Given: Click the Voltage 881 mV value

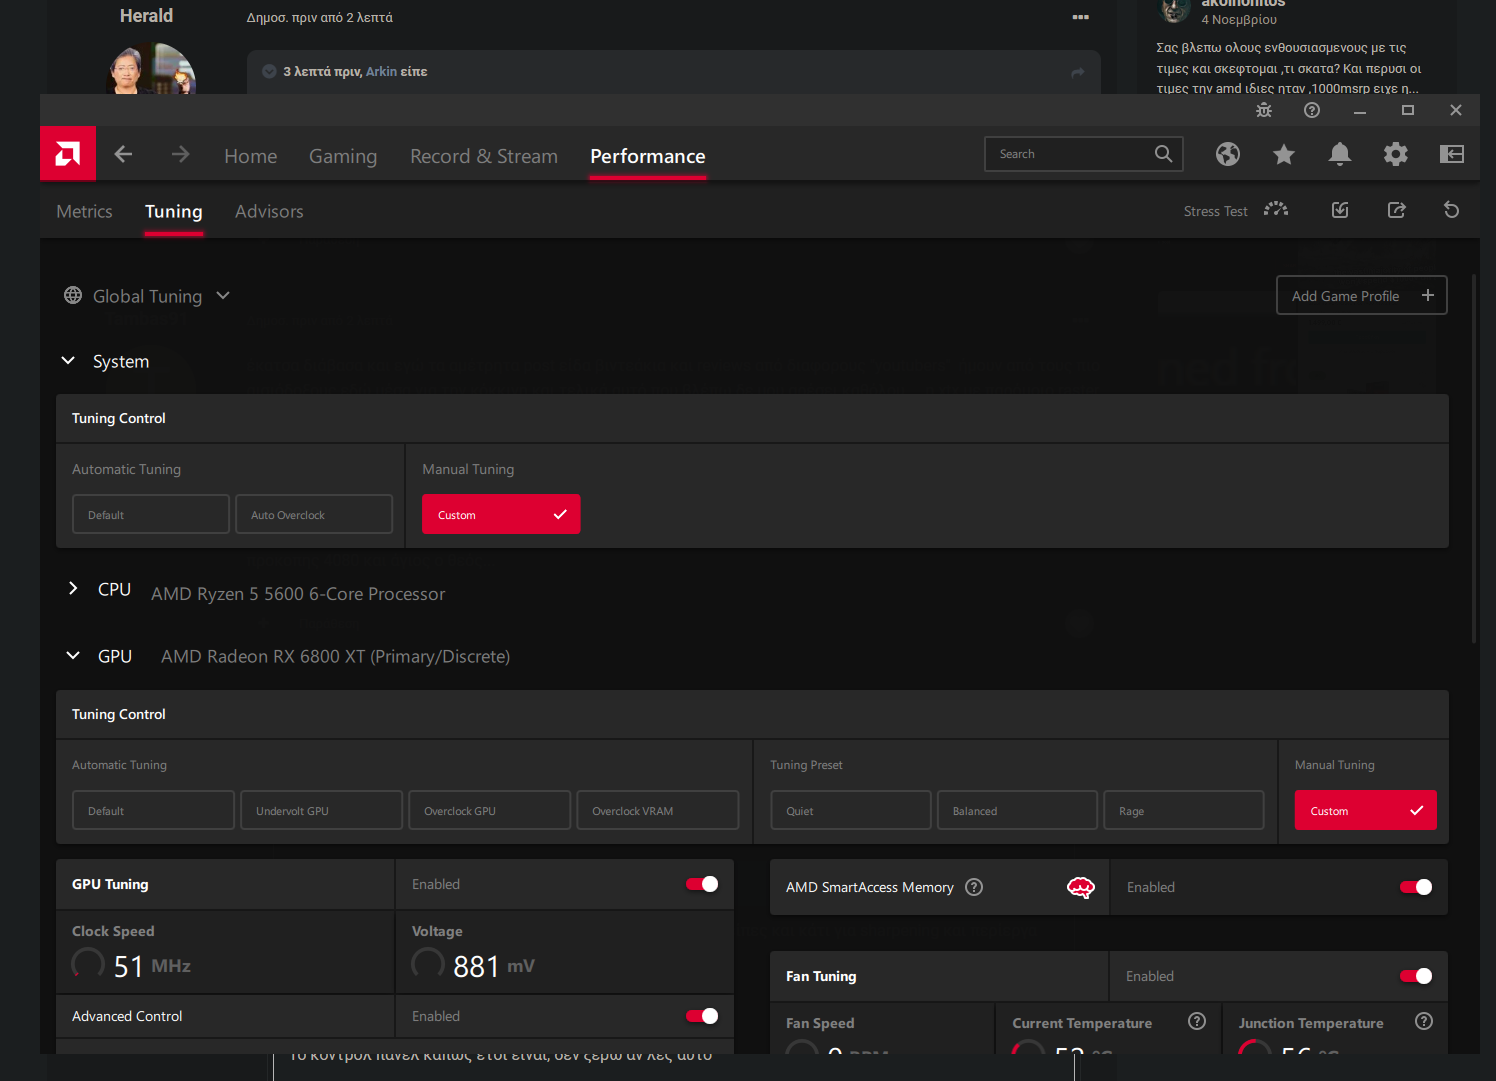Looking at the screenshot, I should coord(494,966).
